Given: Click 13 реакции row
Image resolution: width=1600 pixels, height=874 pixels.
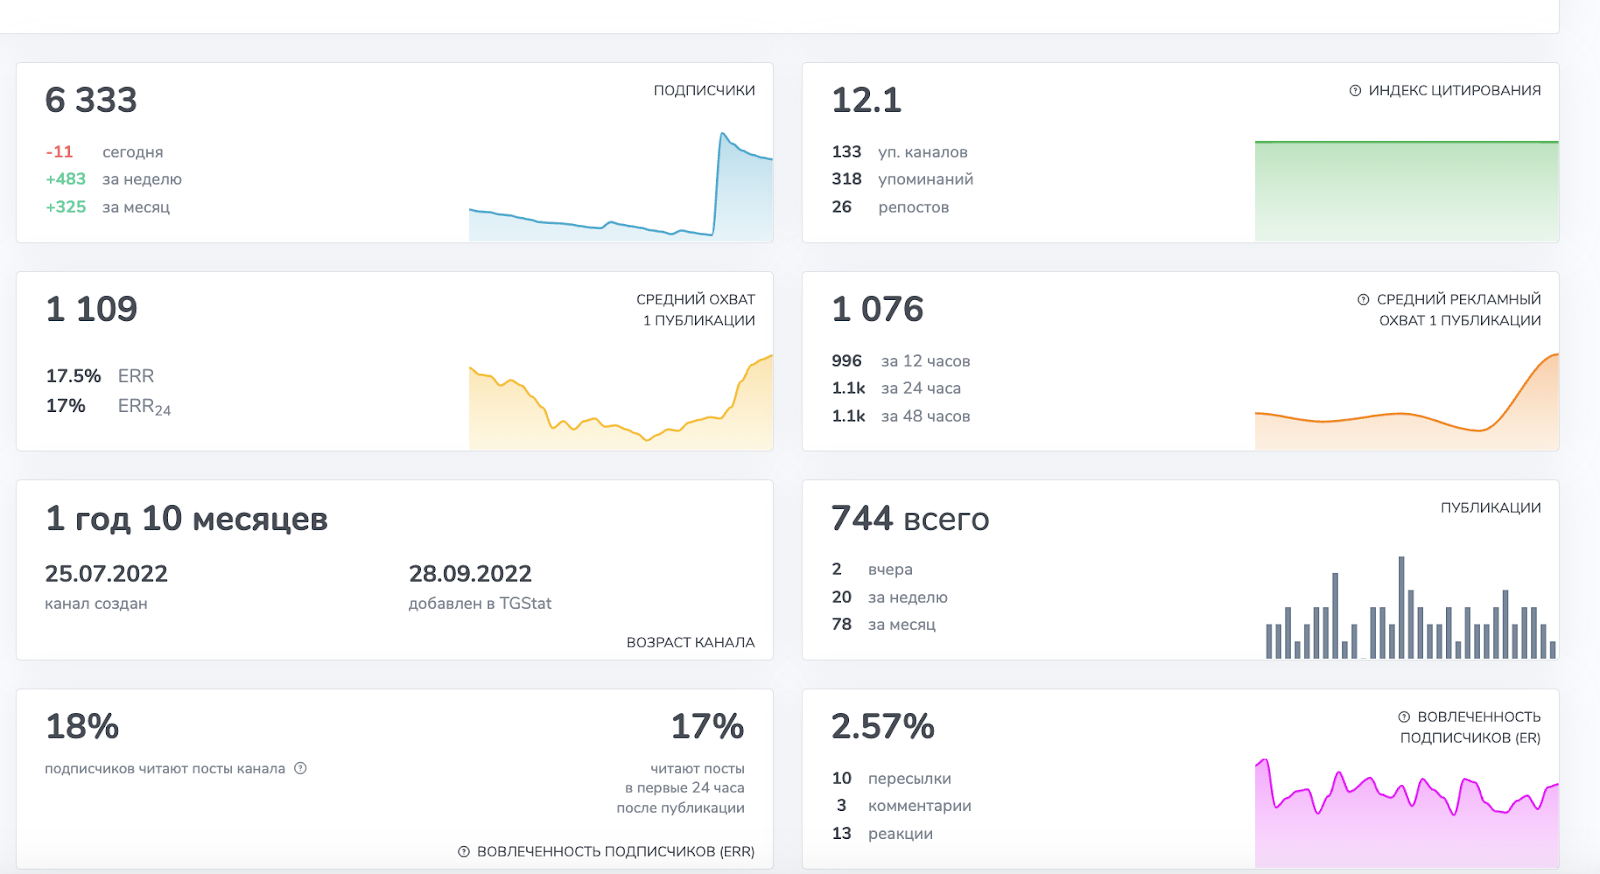Looking at the screenshot, I should (882, 833).
